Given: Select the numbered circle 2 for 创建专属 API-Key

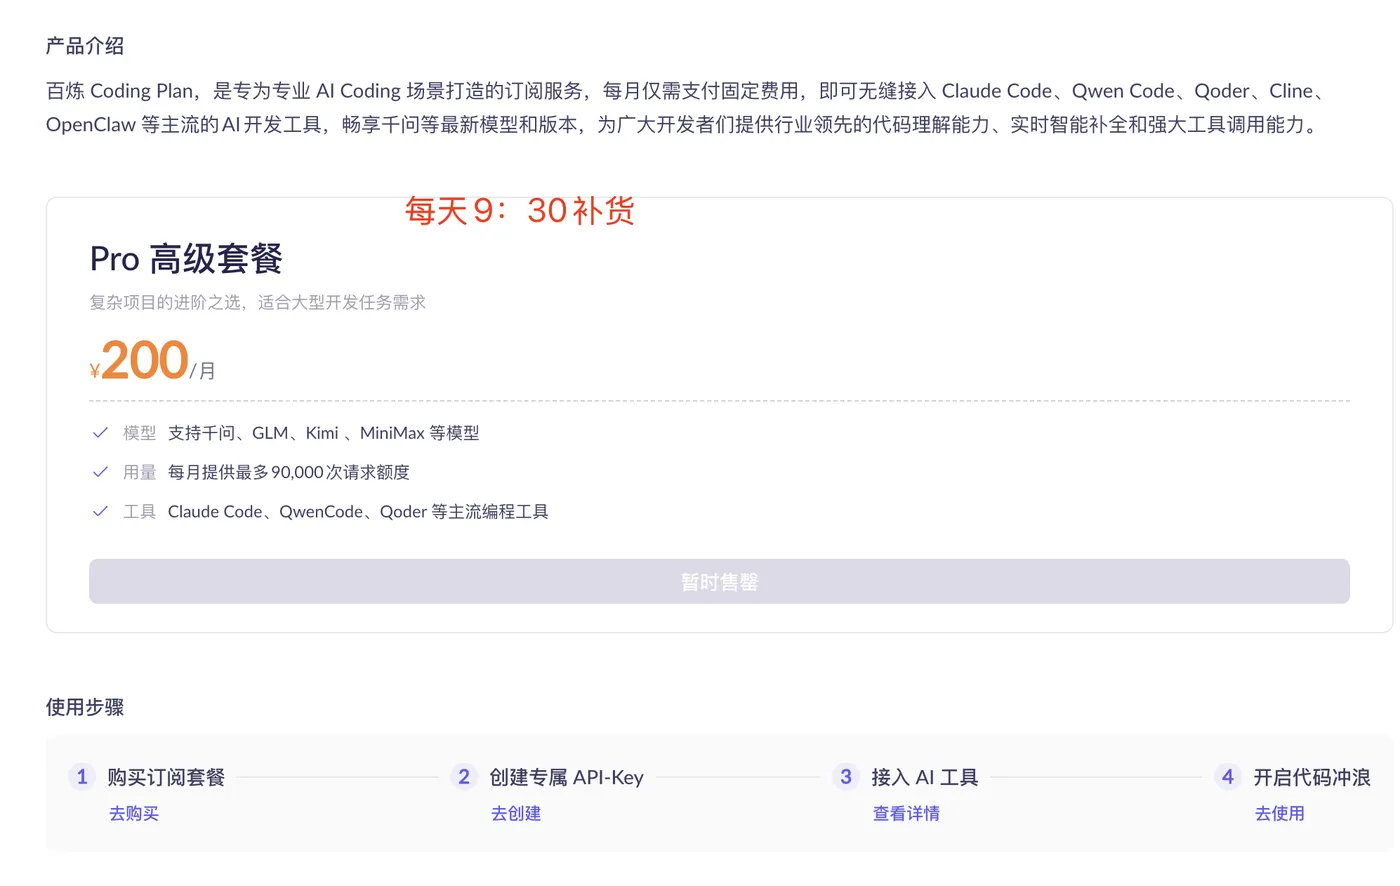Looking at the screenshot, I should tap(463, 777).
